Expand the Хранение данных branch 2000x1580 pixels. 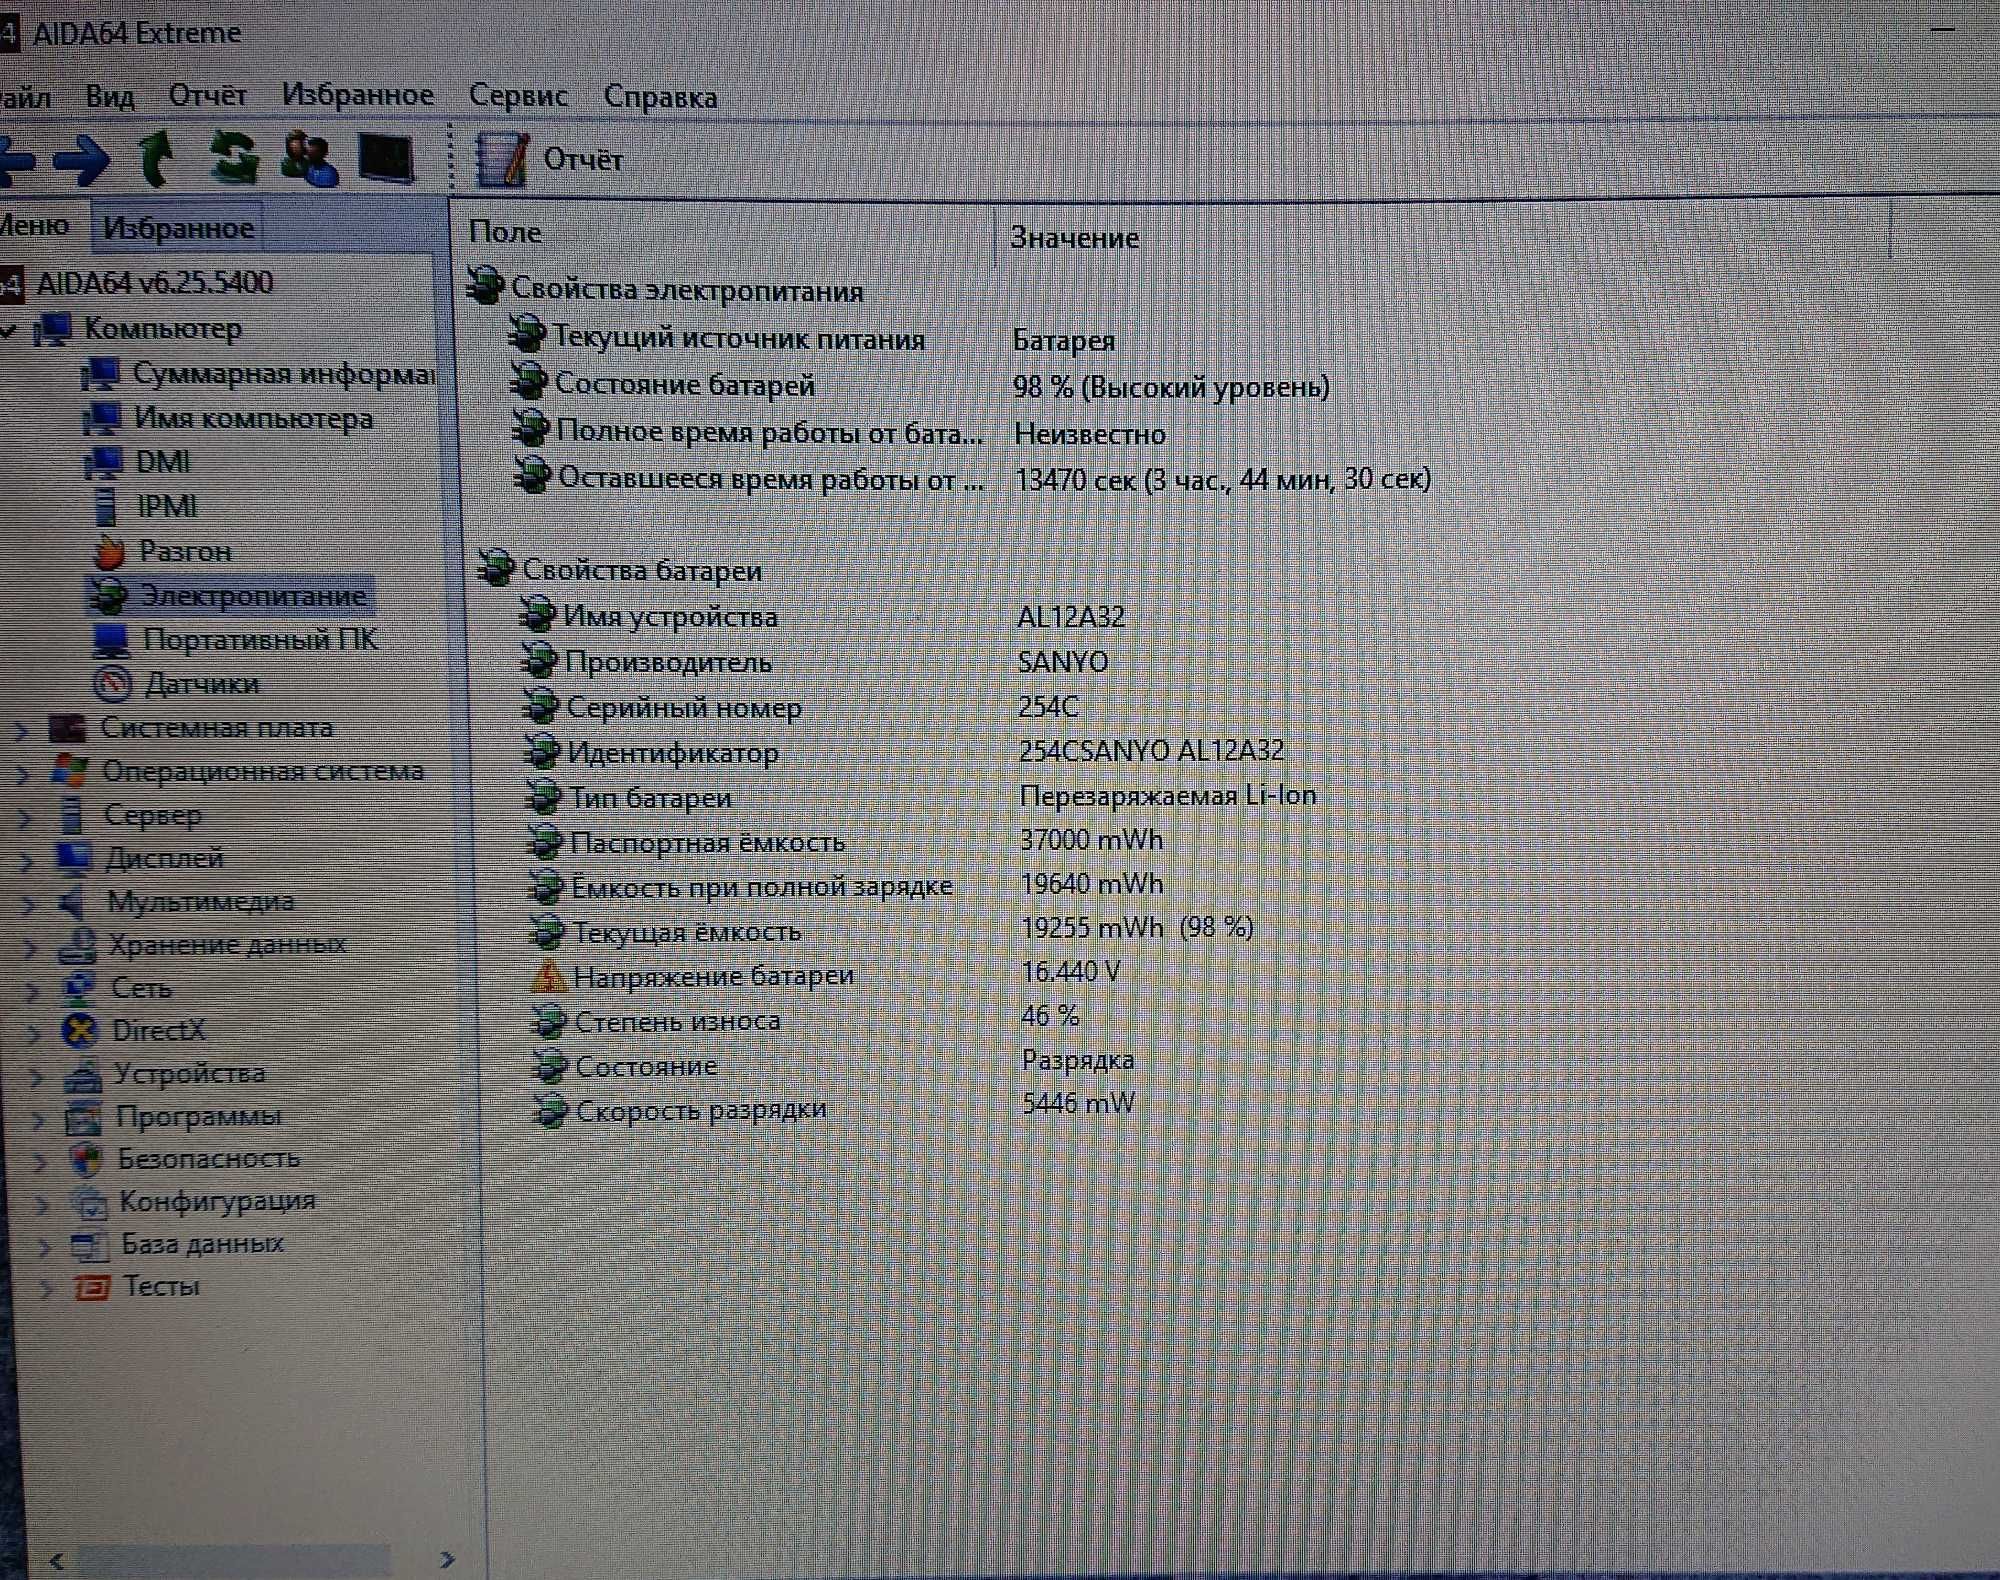(x=30, y=948)
